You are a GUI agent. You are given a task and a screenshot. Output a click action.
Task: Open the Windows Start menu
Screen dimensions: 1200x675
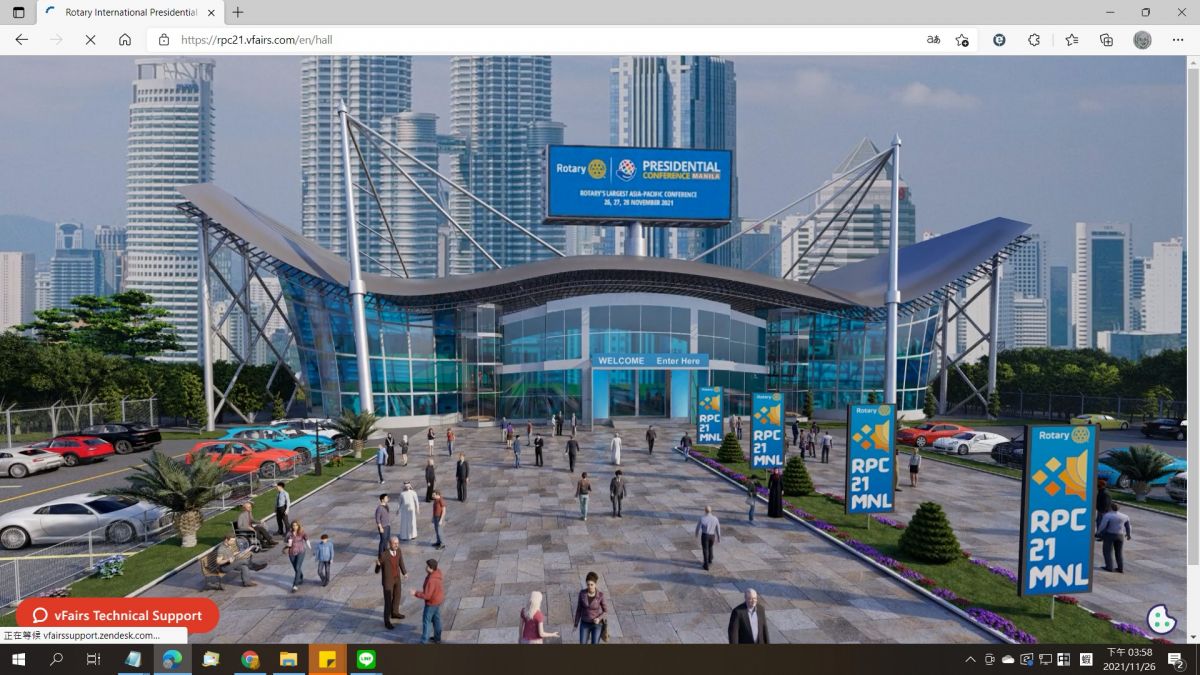pyautogui.click(x=18, y=659)
